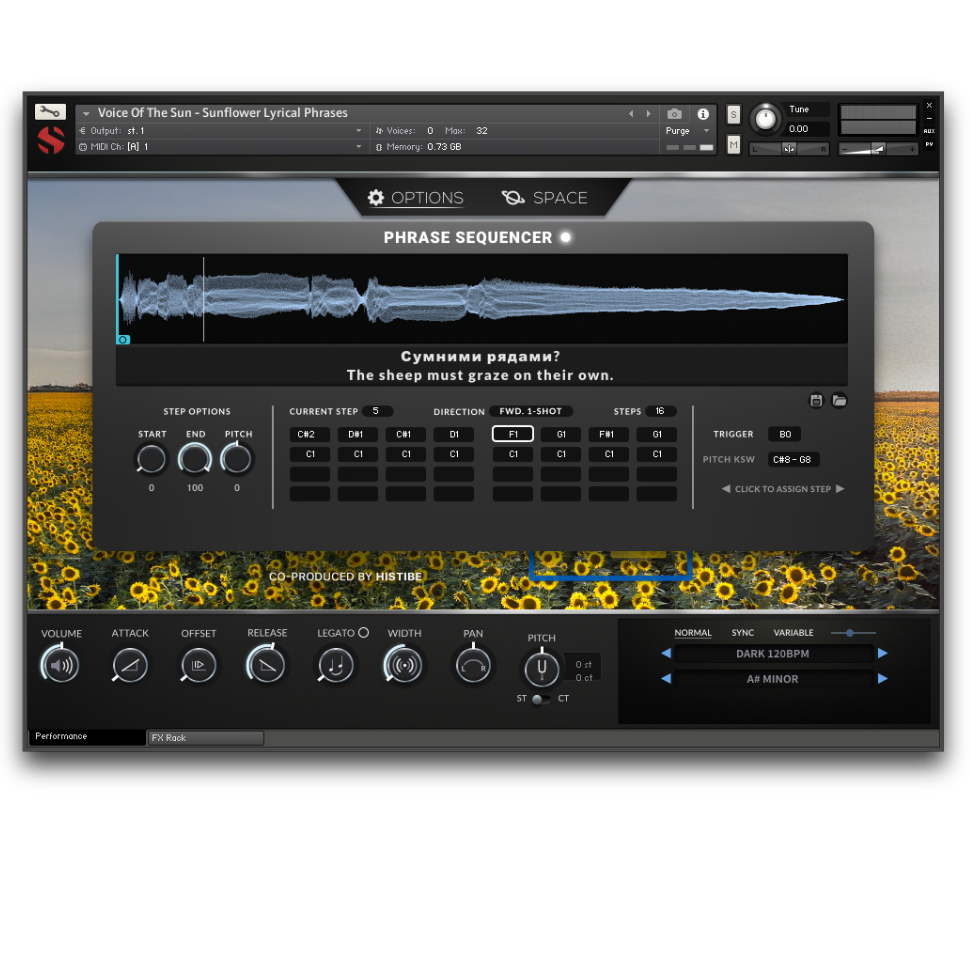Assign next step with right arrow
Image resolution: width=970 pixels, height=970 pixels.
[x=839, y=489]
